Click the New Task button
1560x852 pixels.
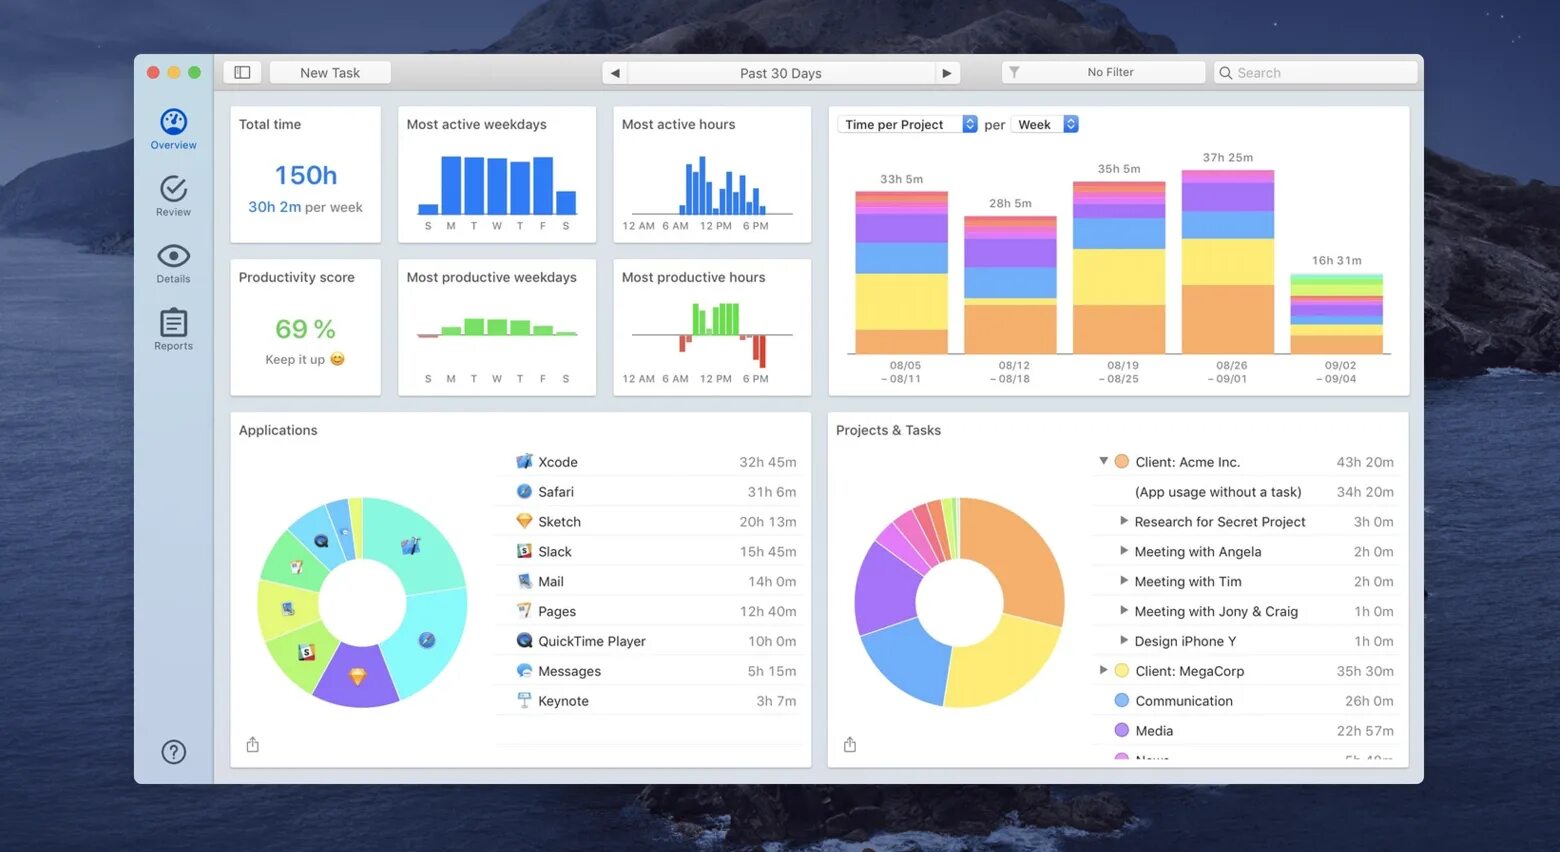(x=330, y=73)
